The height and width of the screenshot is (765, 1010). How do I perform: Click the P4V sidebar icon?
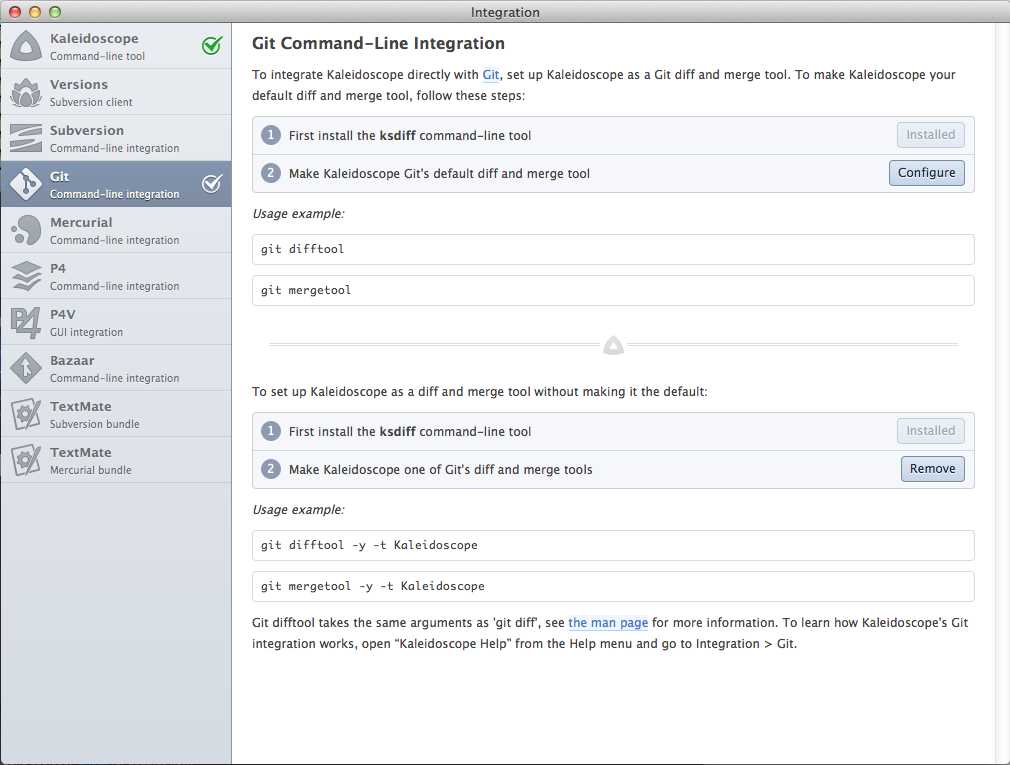(x=26, y=323)
